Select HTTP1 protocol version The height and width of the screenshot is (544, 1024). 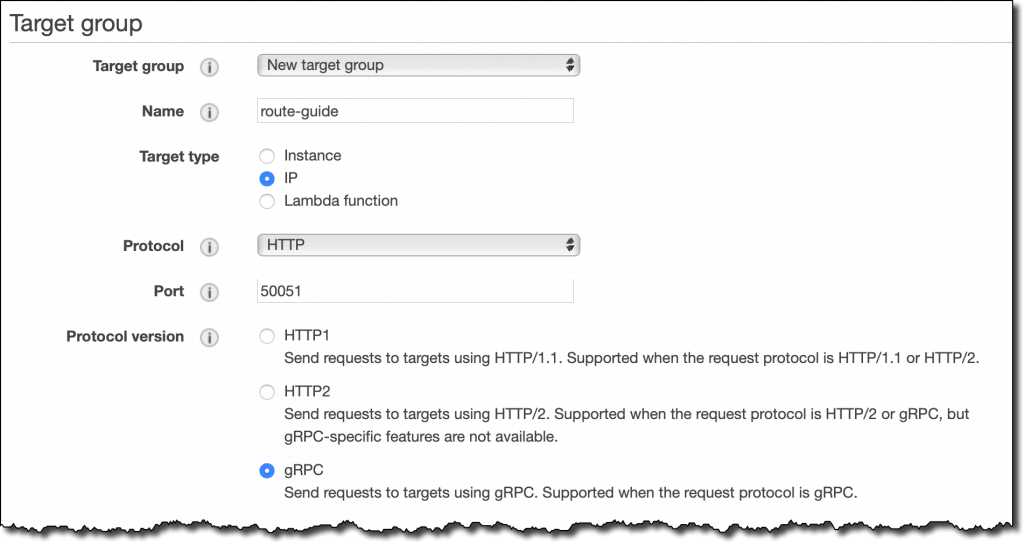(266, 336)
